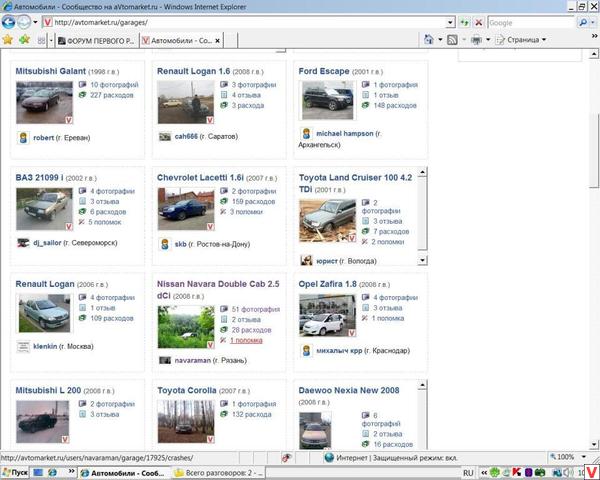Open the navaraman user link
The width and height of the screenshot is (600, 480).
(192, 360)
